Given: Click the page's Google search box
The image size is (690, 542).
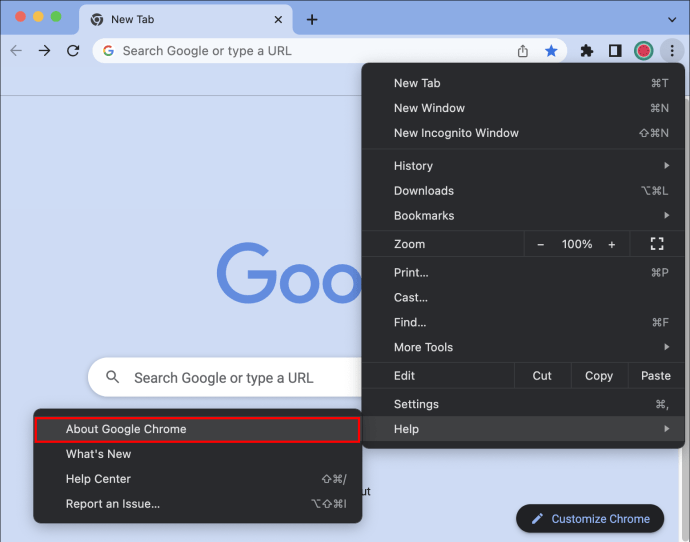Looking at the screenshot, I should pos(224,377).
